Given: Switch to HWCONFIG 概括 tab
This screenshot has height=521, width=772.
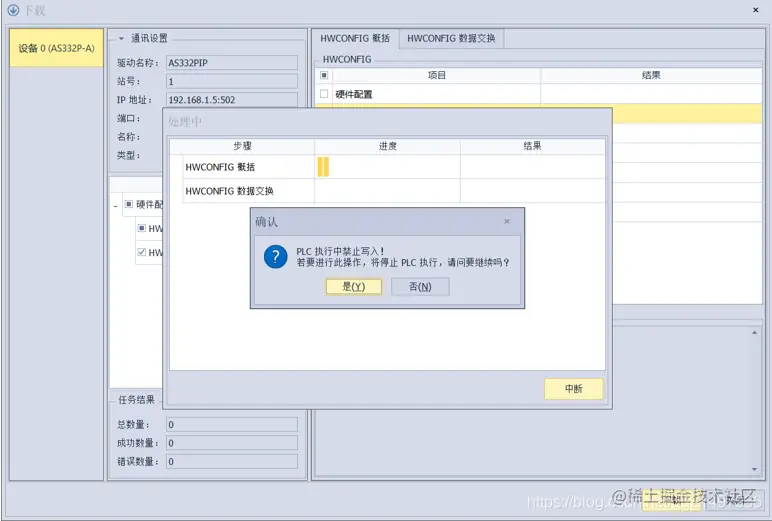Looking at the screenshot, I should [x=355, y=38].
